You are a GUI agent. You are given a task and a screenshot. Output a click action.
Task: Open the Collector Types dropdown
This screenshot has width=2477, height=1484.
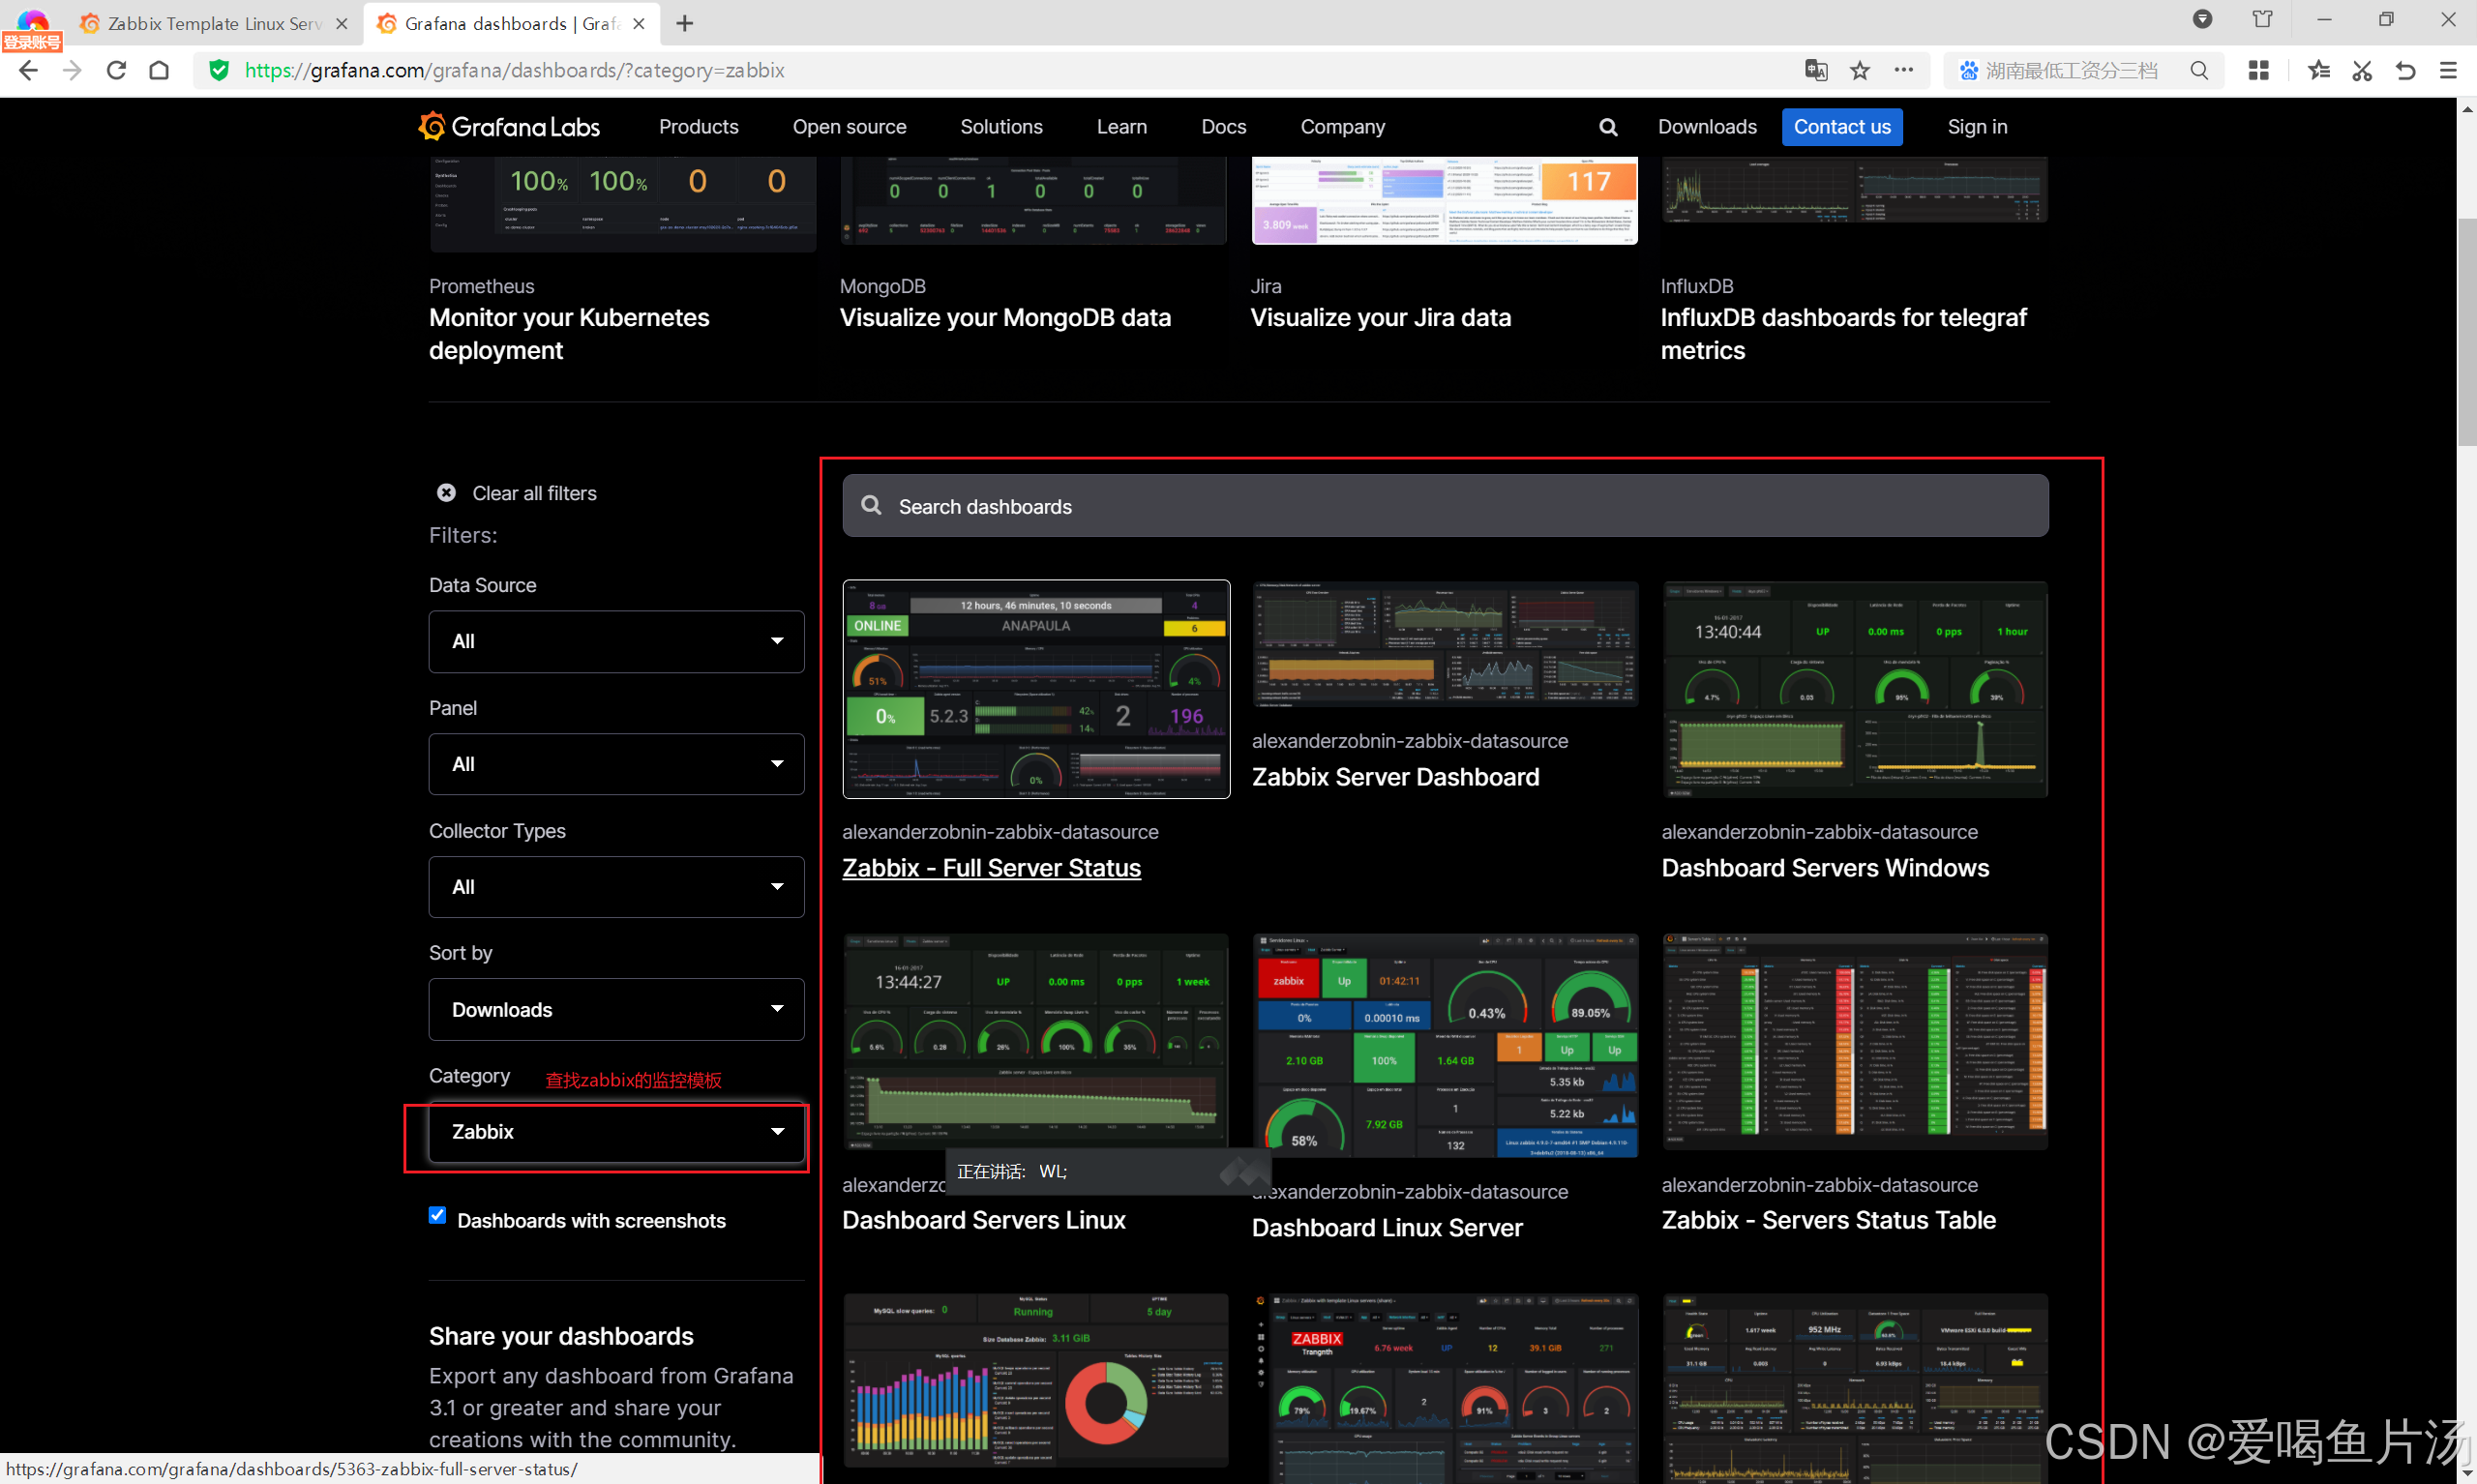pyautogui.click(x=616, y=887)
